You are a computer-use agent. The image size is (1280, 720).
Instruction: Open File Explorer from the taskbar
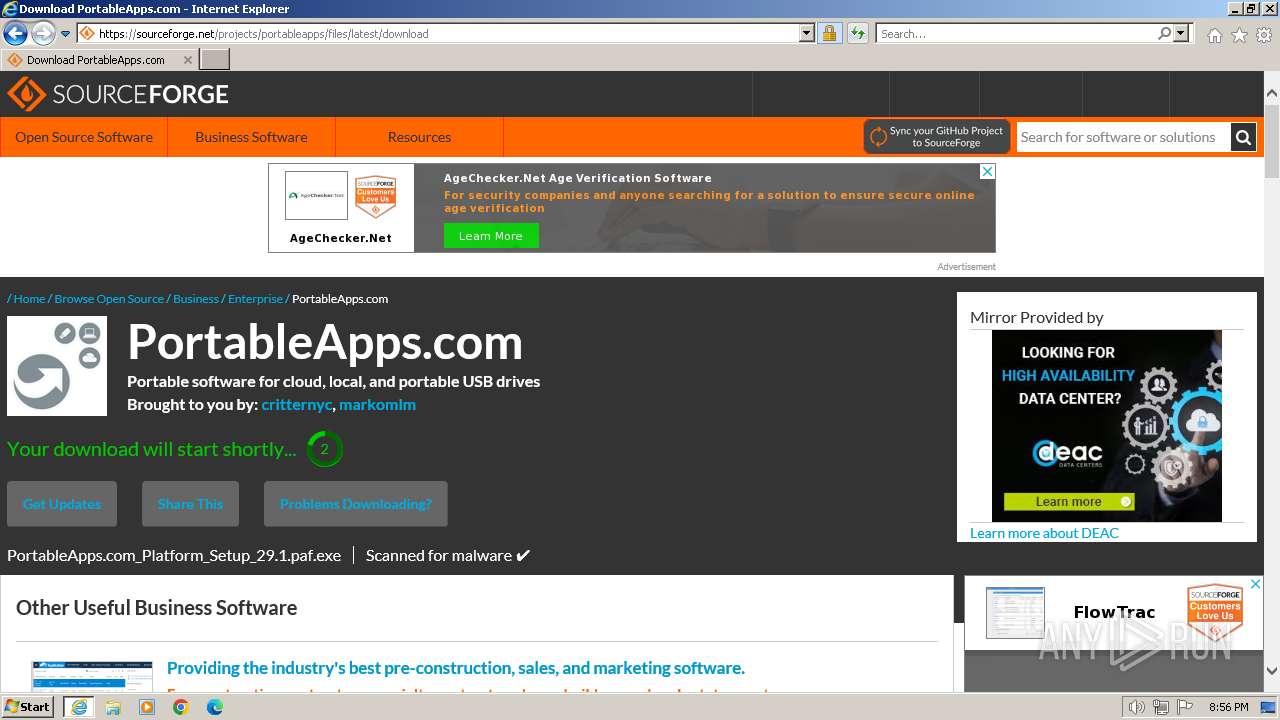113,707
